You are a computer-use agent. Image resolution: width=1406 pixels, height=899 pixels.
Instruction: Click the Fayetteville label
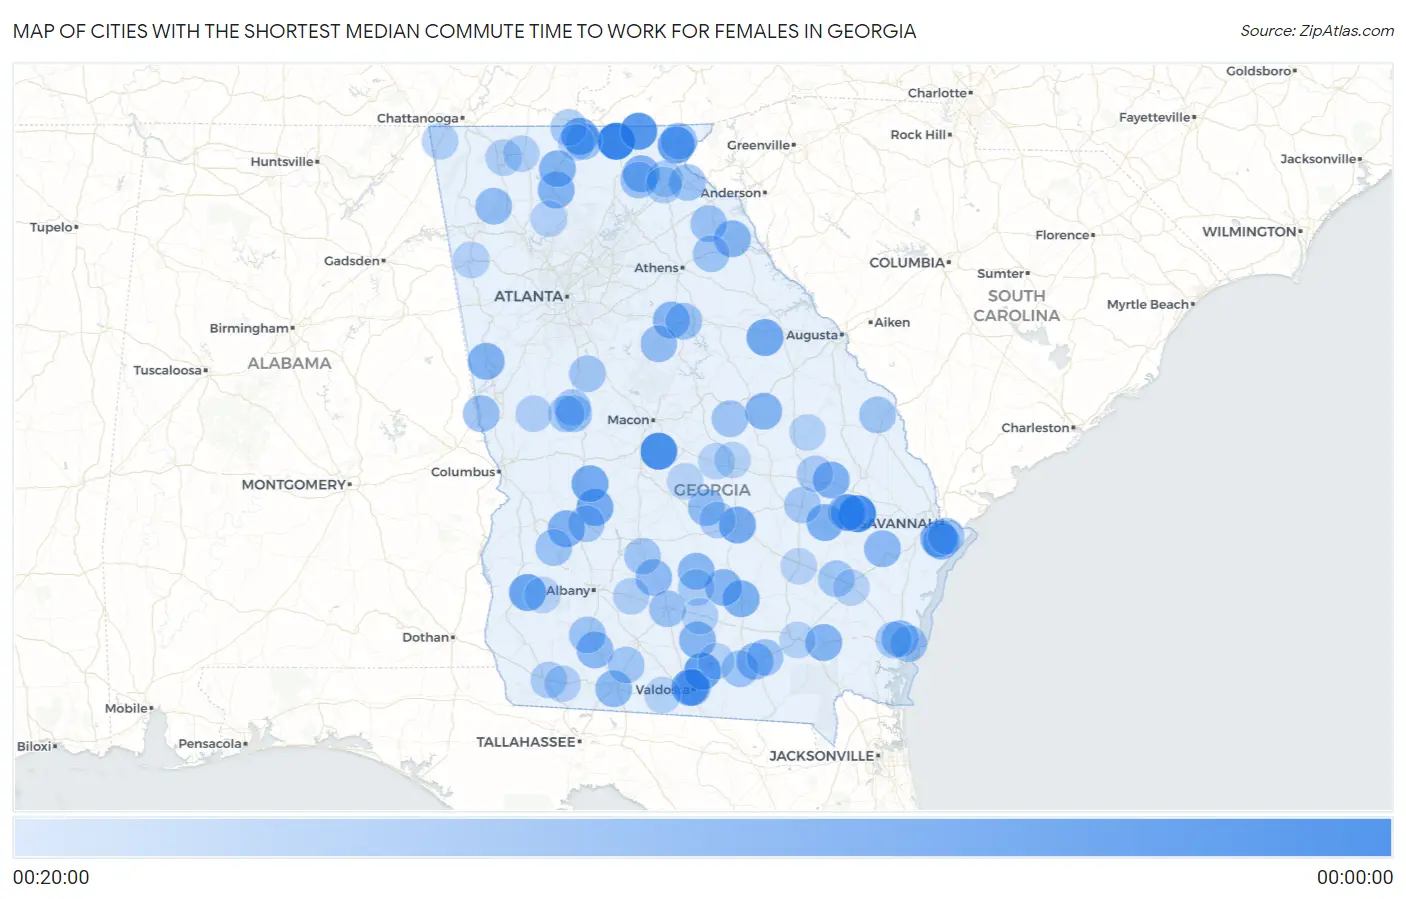(1155, 118)
